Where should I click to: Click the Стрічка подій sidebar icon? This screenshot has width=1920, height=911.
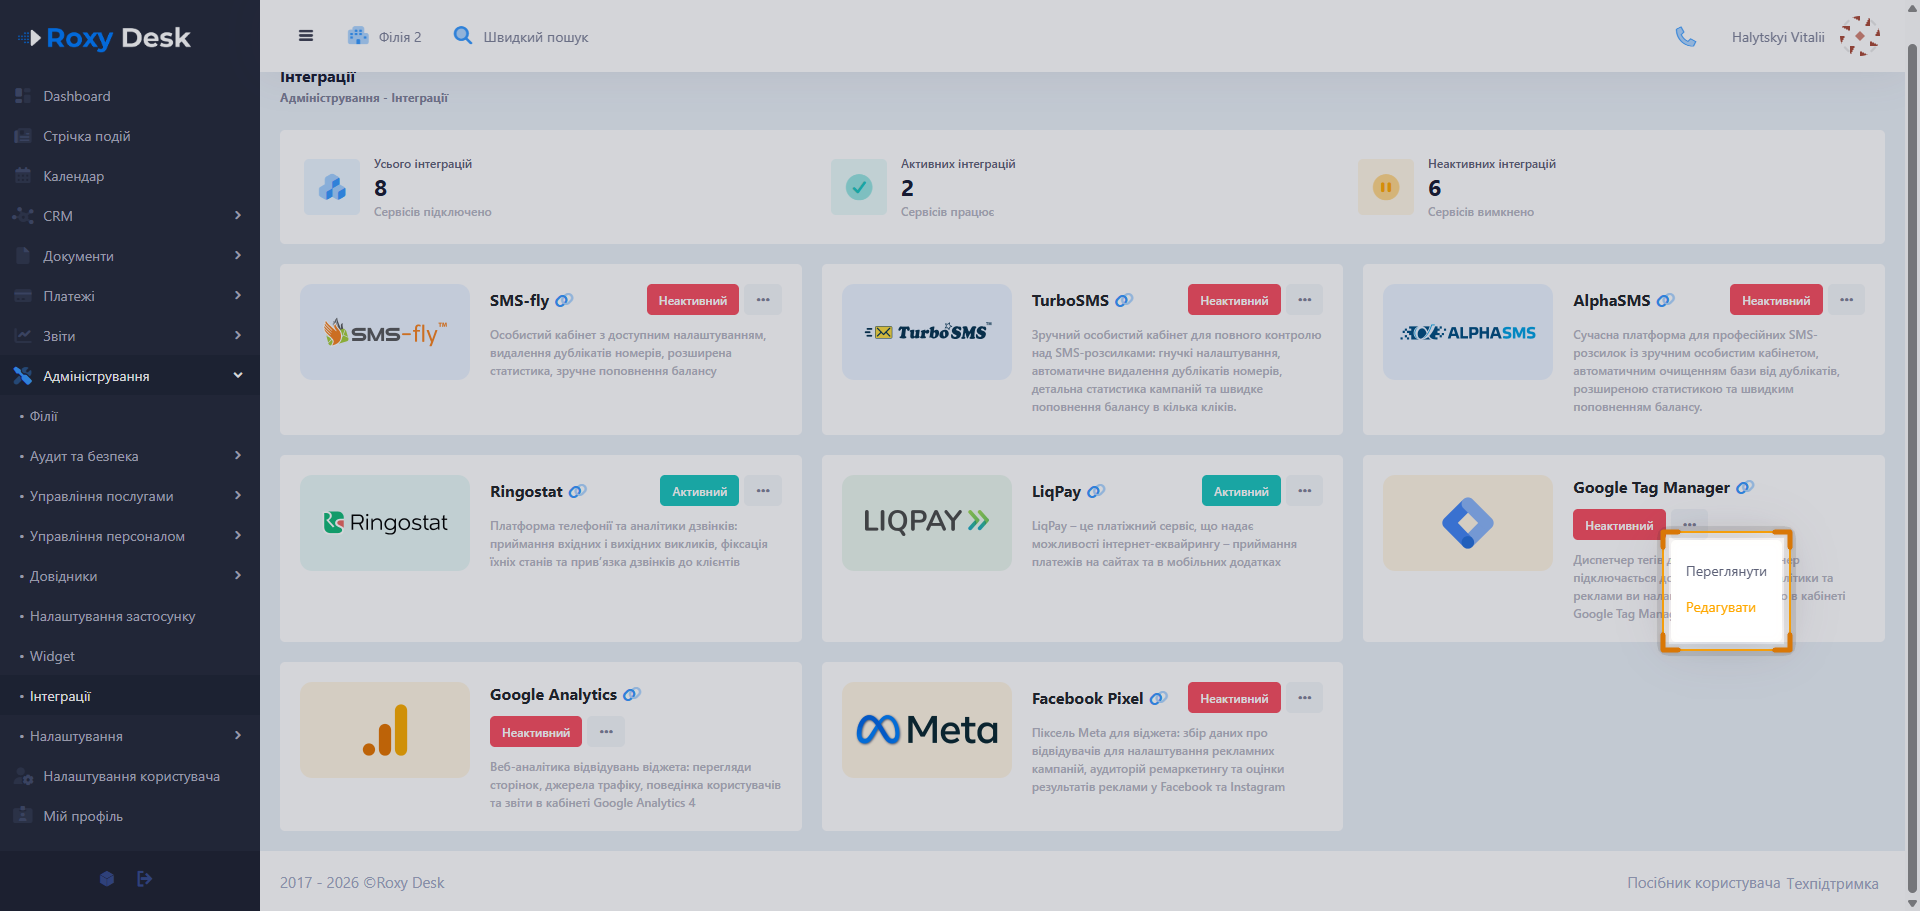23,136
